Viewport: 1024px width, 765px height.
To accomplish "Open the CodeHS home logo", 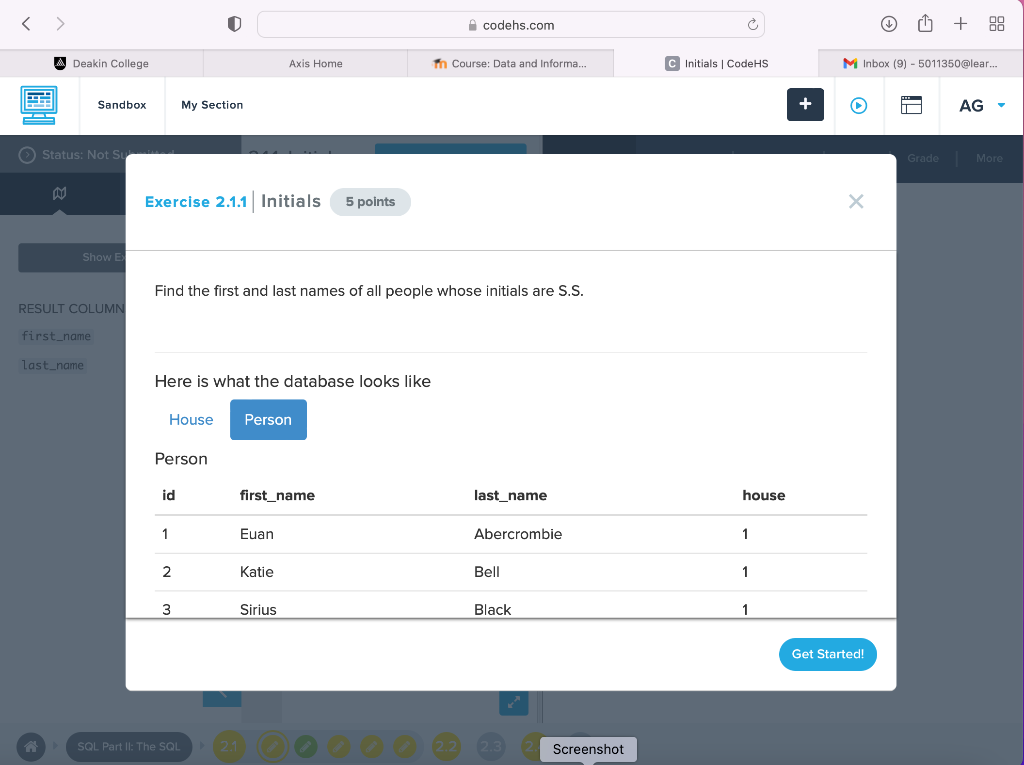I will [39, 105].
